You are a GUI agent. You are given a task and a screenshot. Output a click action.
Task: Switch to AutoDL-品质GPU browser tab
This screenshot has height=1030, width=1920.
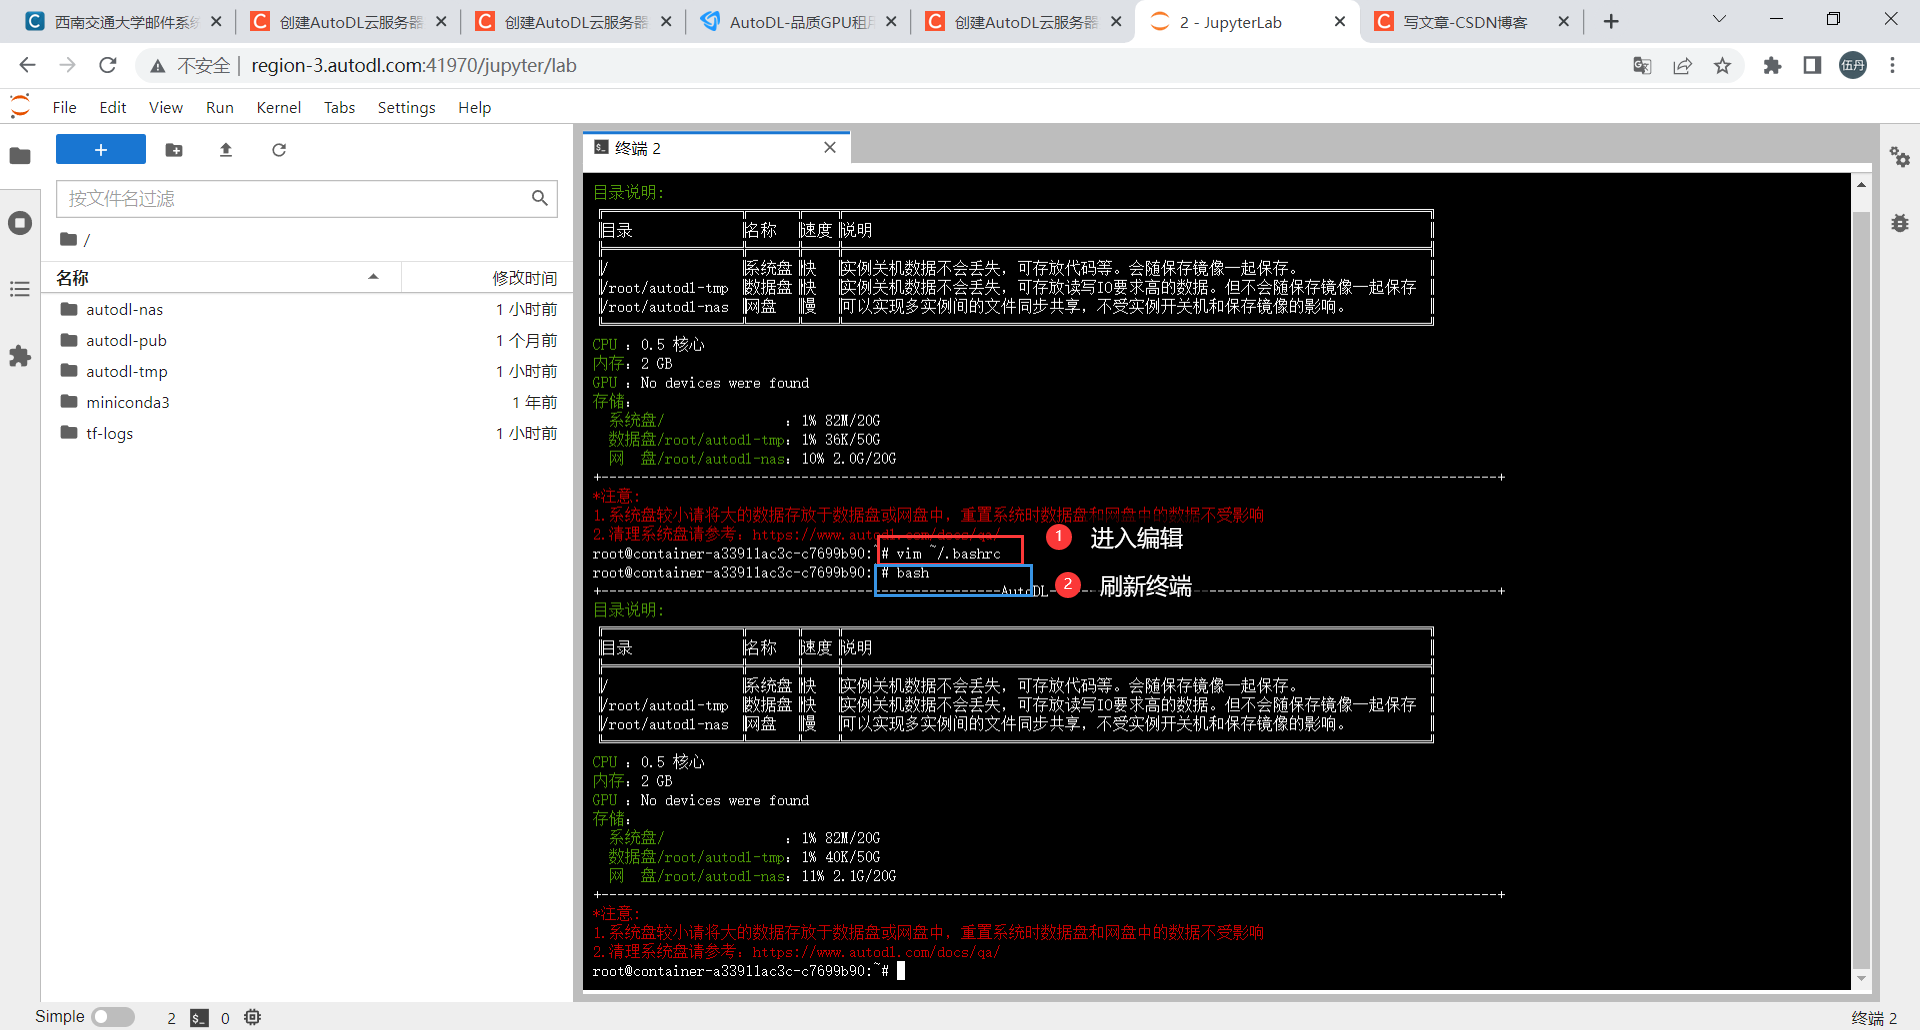tap(800, 22)
